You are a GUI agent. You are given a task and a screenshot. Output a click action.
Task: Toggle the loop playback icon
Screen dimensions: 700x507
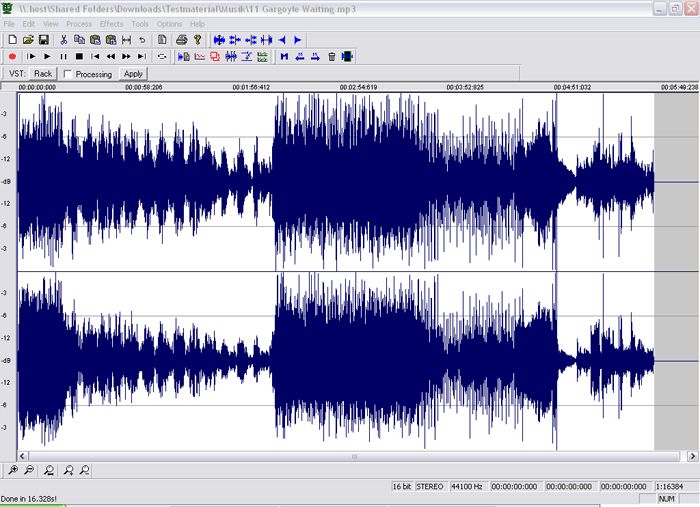162,57
